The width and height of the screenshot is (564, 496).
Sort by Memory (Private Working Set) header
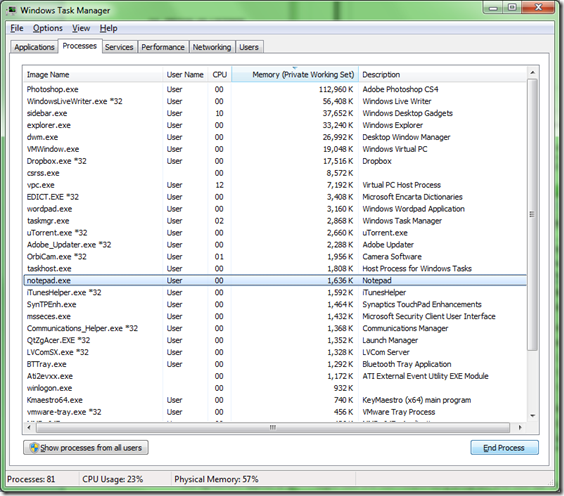point(295,74)
